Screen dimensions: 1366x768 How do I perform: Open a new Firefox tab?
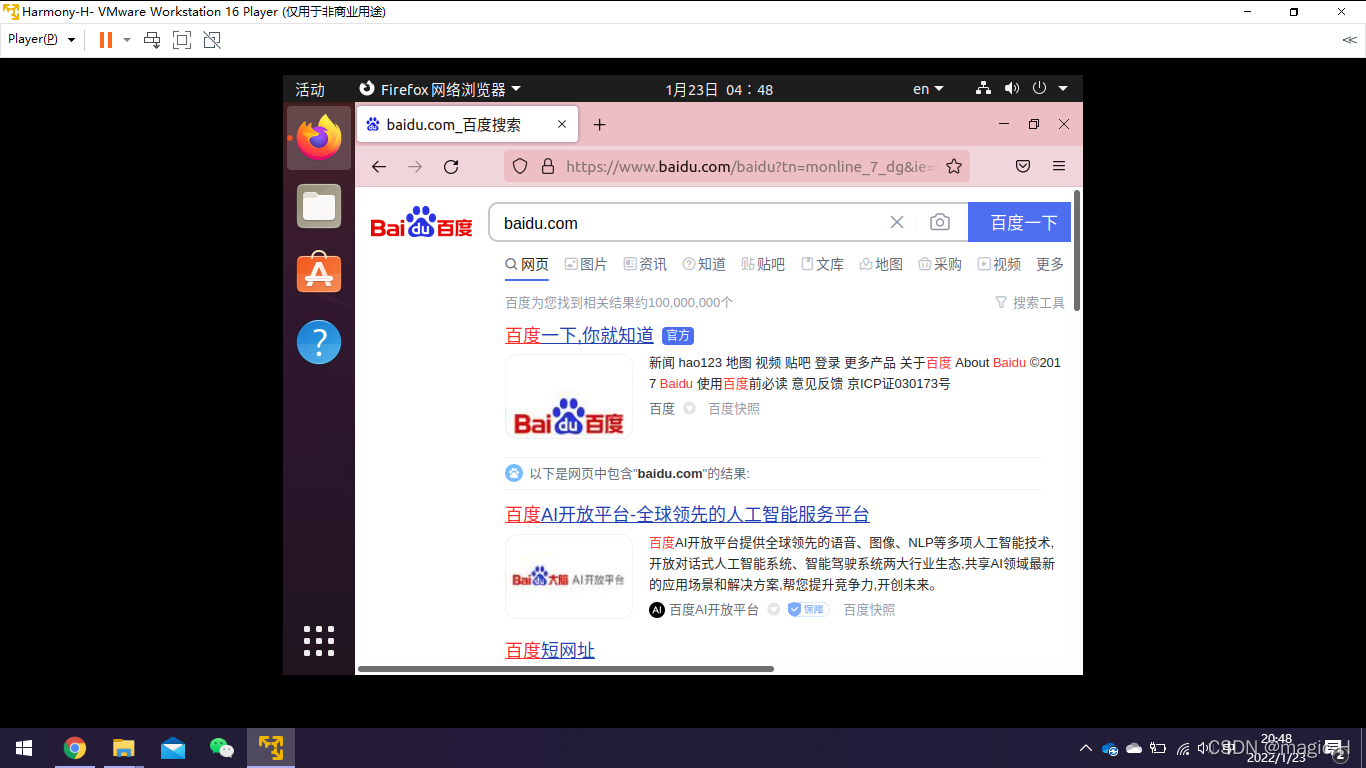[x=599, y=125]
